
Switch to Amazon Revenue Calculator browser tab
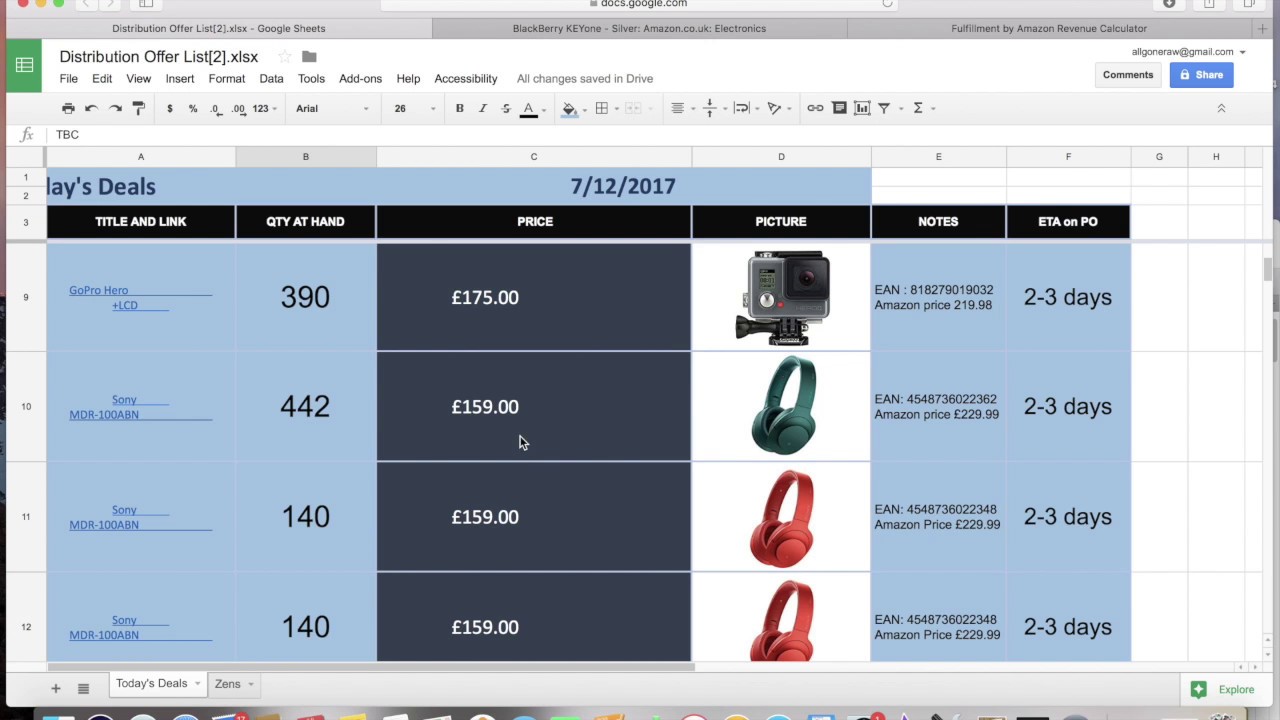pyautogui.click(x=1049, y=28)
